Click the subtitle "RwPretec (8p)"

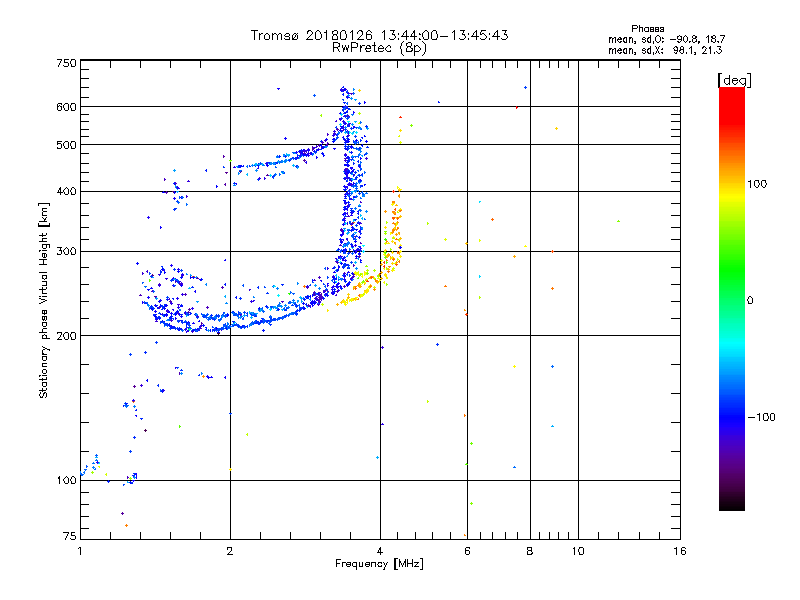coord(379,48)
